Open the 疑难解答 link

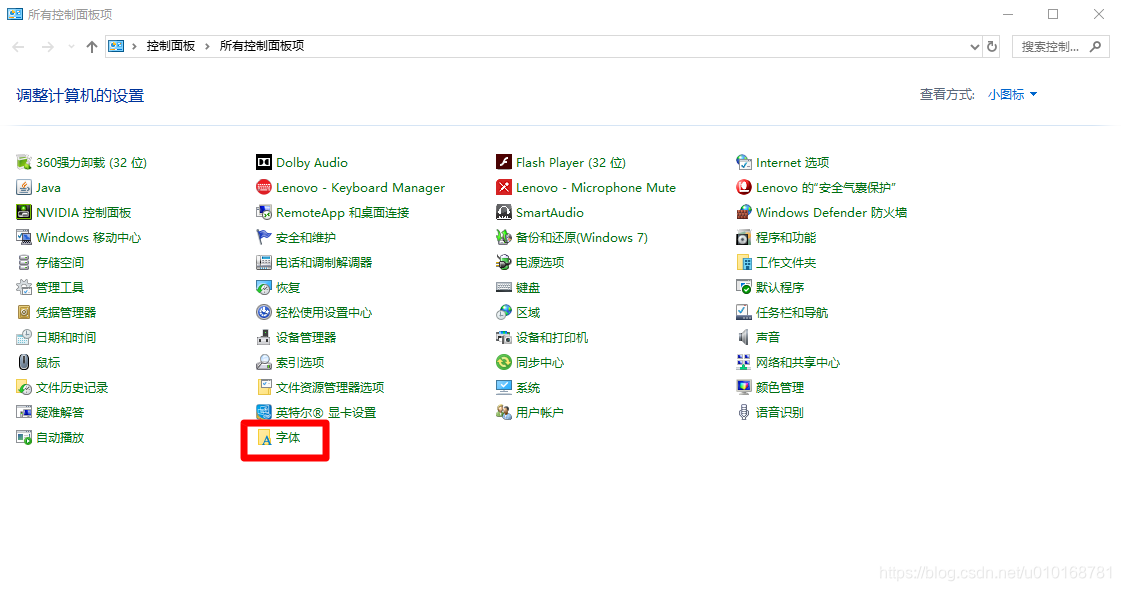pos(60,412)
